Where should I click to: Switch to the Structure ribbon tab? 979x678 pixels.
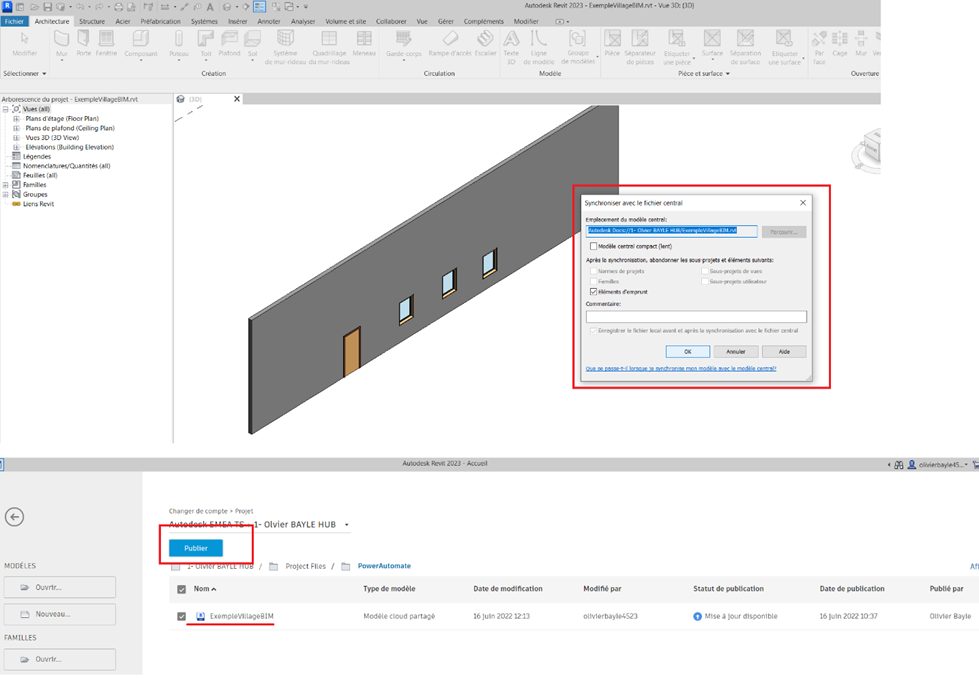coord(92,21)
